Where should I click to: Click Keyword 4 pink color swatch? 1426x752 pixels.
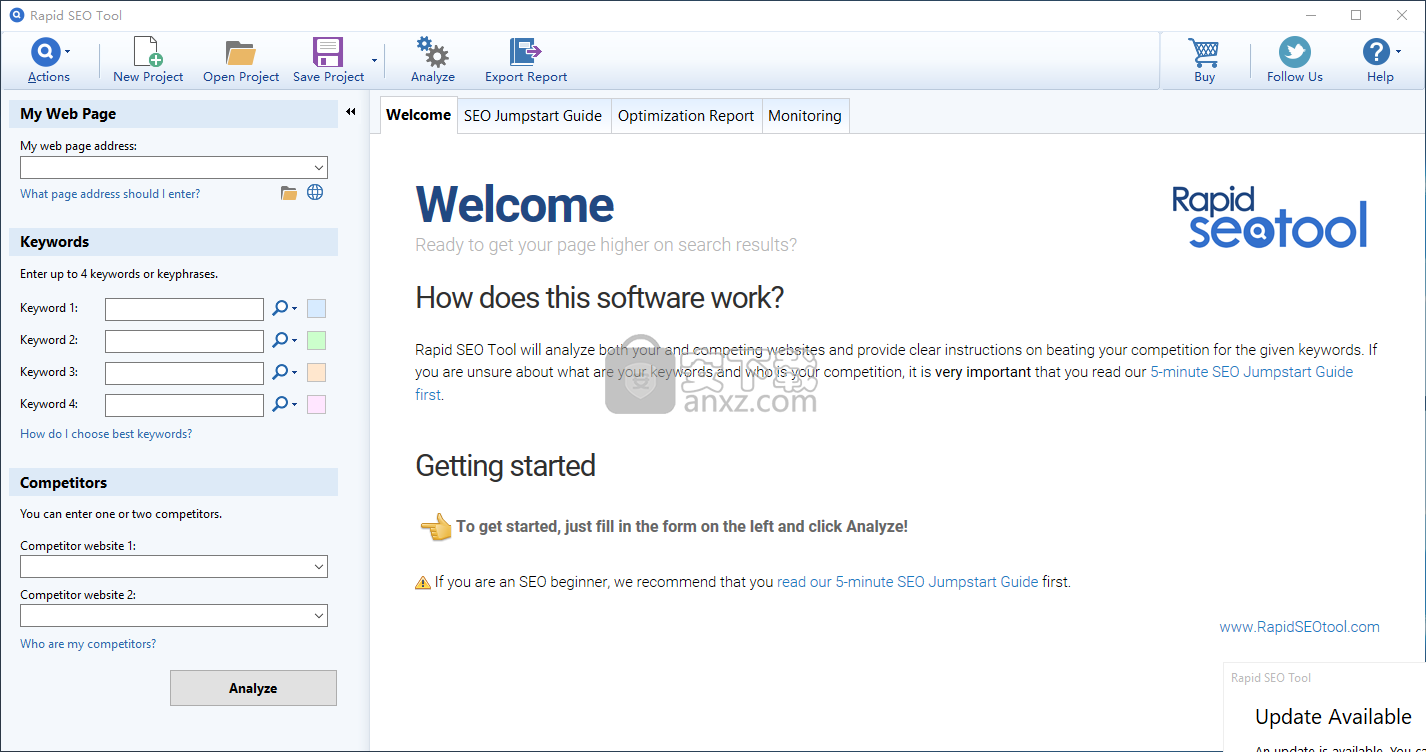(x=316, y=405)
